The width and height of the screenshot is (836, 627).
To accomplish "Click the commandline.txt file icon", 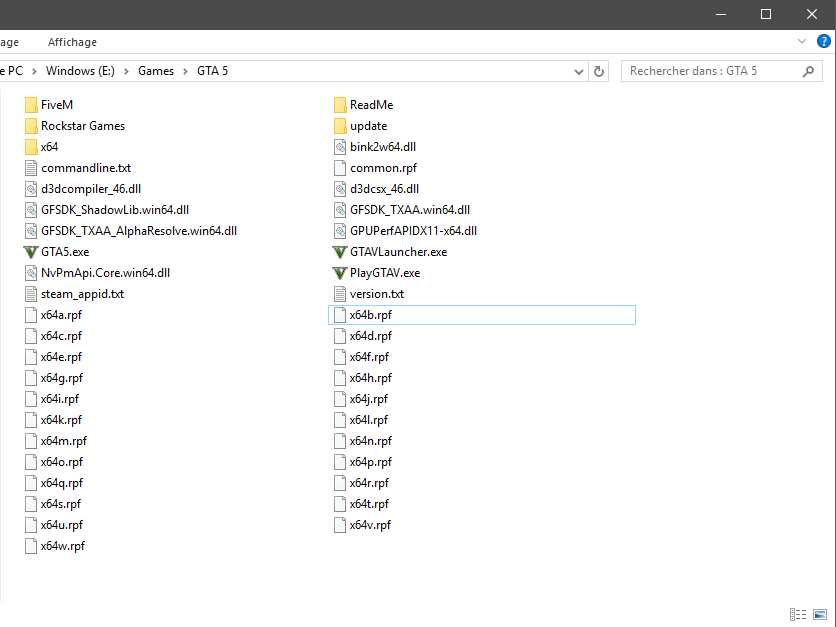I will (x=31, y=168).
